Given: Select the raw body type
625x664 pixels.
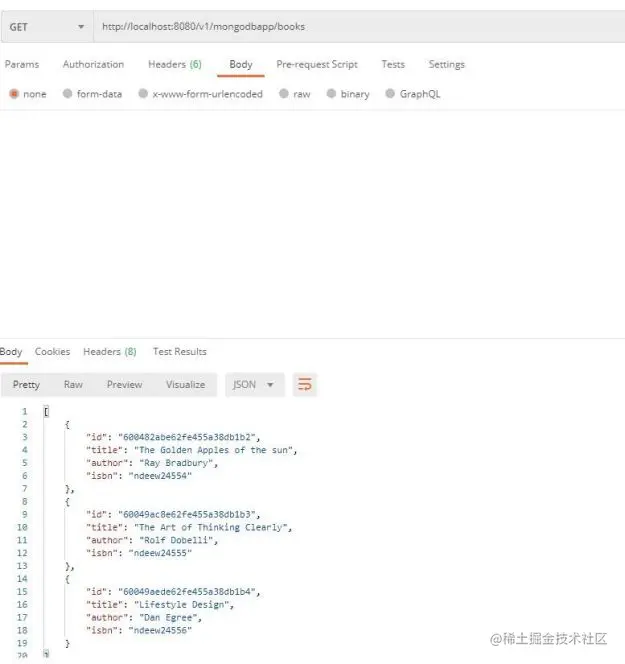Looking at the screenshot, I should coord(295,94).
